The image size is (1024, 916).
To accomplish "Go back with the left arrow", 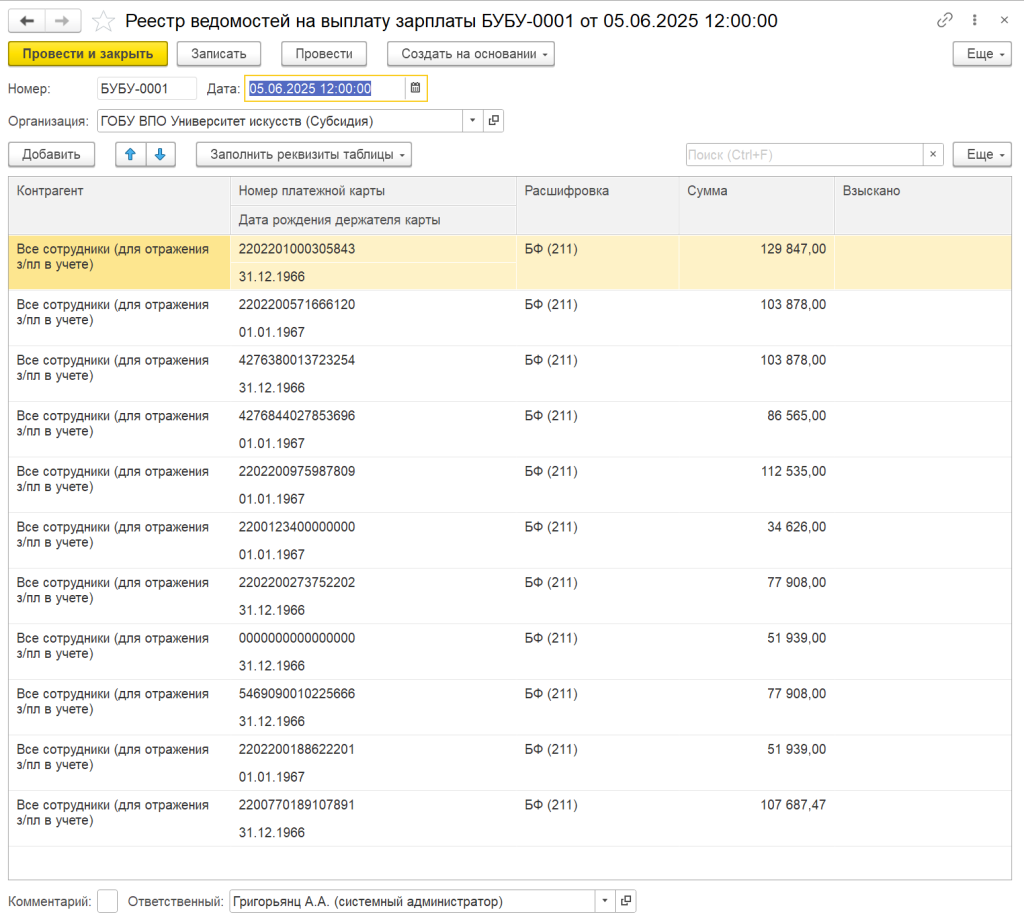I will click(27, 21).
